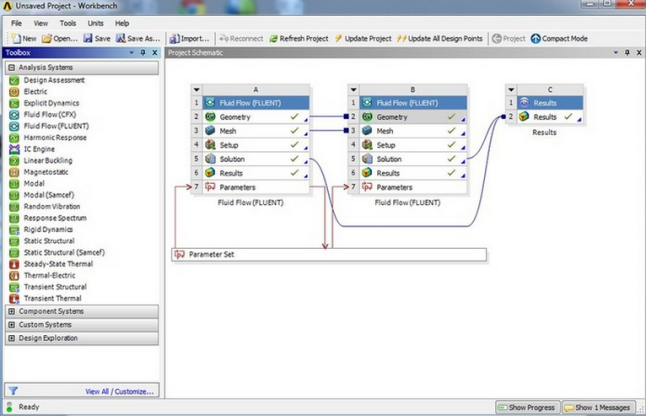646x416 pixels.
Task: Select the Parameter Set bar
Action: [328, 255]
